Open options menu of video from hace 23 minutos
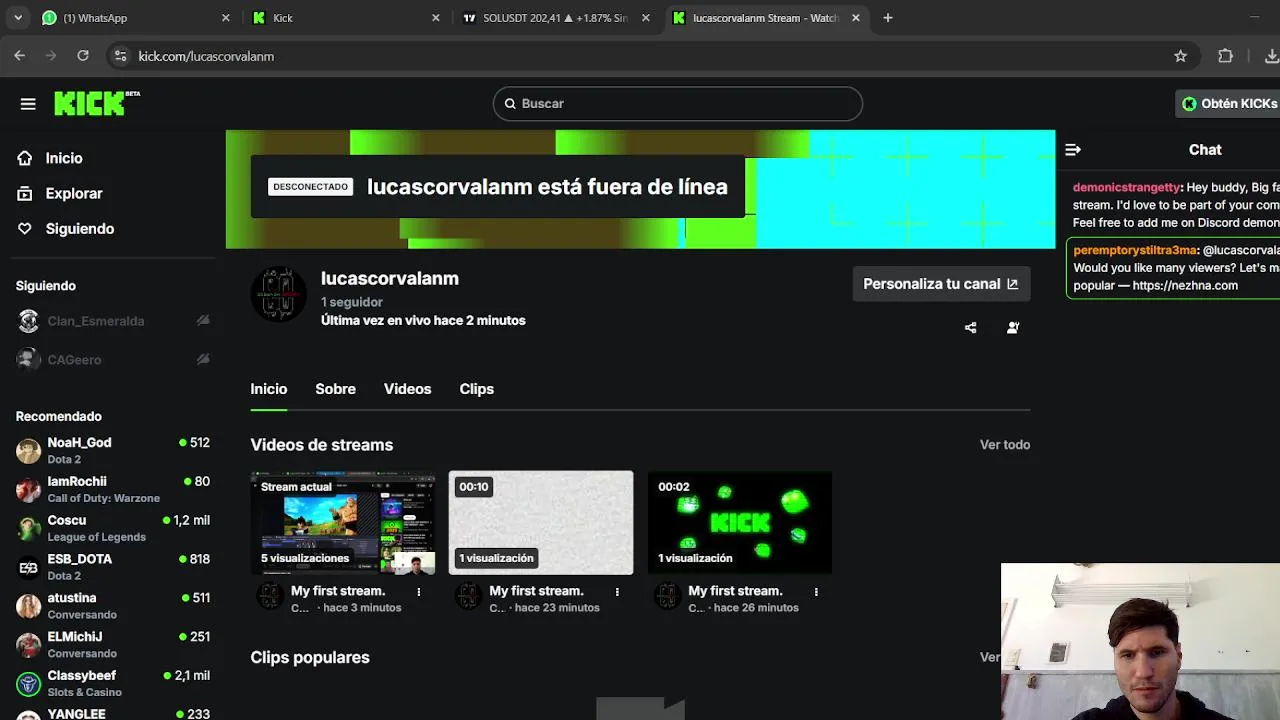 [617, 592]
